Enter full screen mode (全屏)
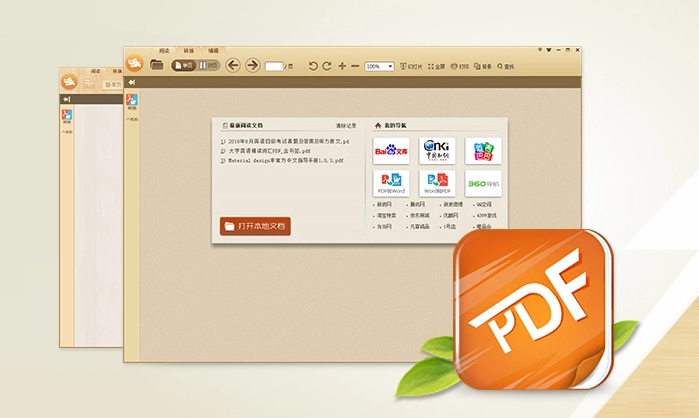 [x=436, y=66]
